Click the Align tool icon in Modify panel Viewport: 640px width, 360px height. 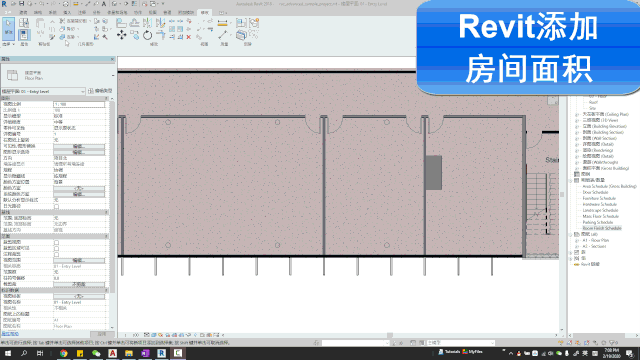coord(121,22)
